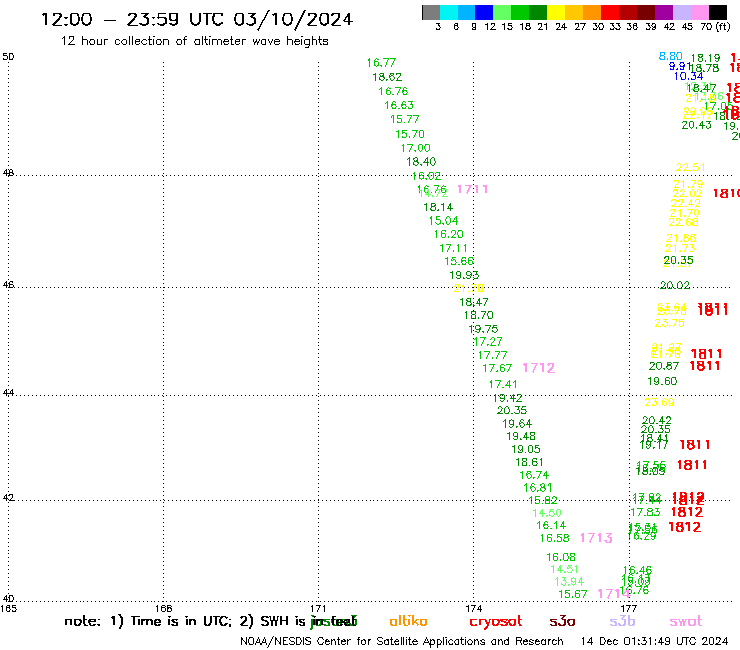
Task: Click the yellow value 22.42
Action: tap(686, 203)
